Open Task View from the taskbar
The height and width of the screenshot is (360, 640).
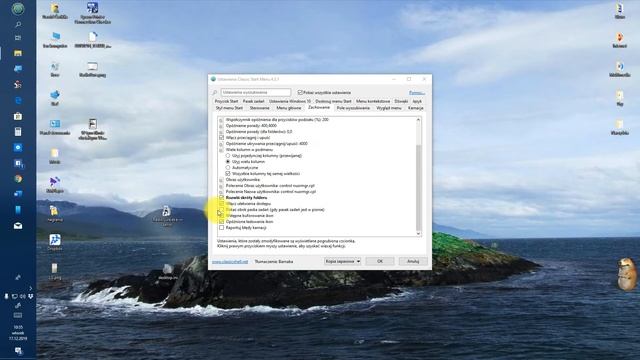18,38
